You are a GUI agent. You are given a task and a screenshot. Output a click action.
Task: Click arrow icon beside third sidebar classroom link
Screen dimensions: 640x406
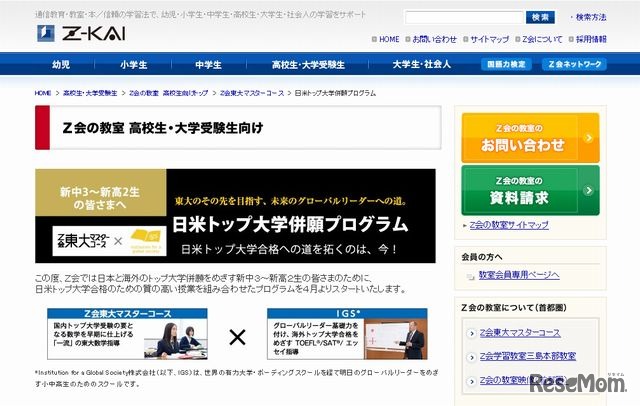pos(471,381)
